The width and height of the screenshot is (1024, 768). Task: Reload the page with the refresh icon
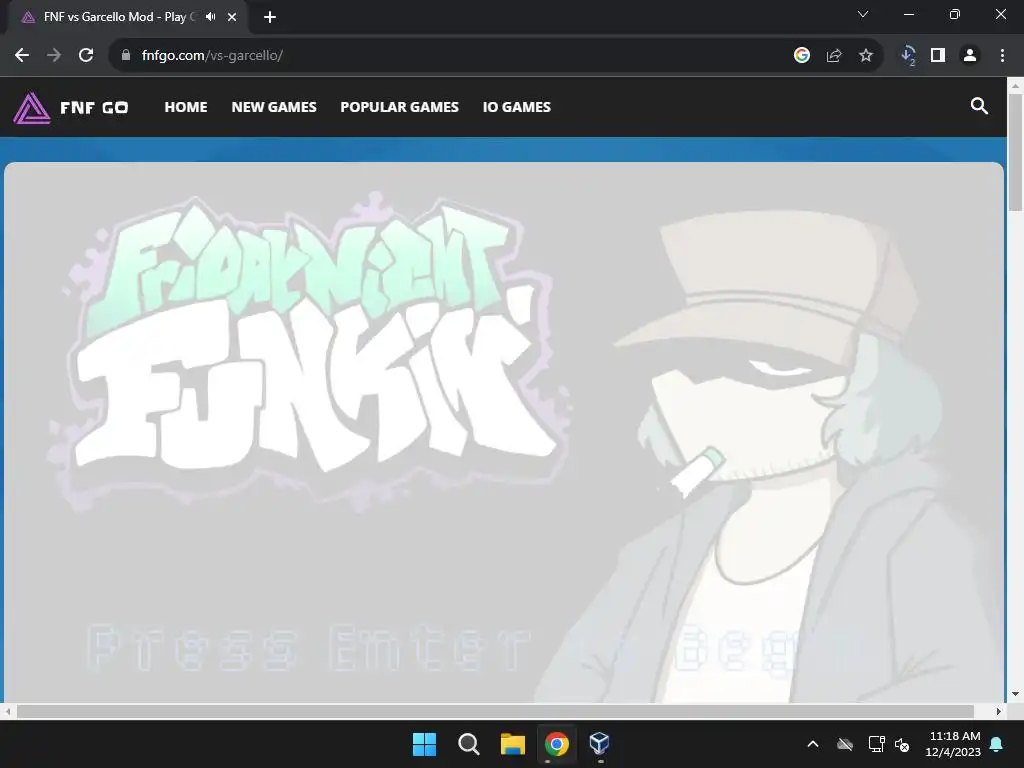[86, 56]
